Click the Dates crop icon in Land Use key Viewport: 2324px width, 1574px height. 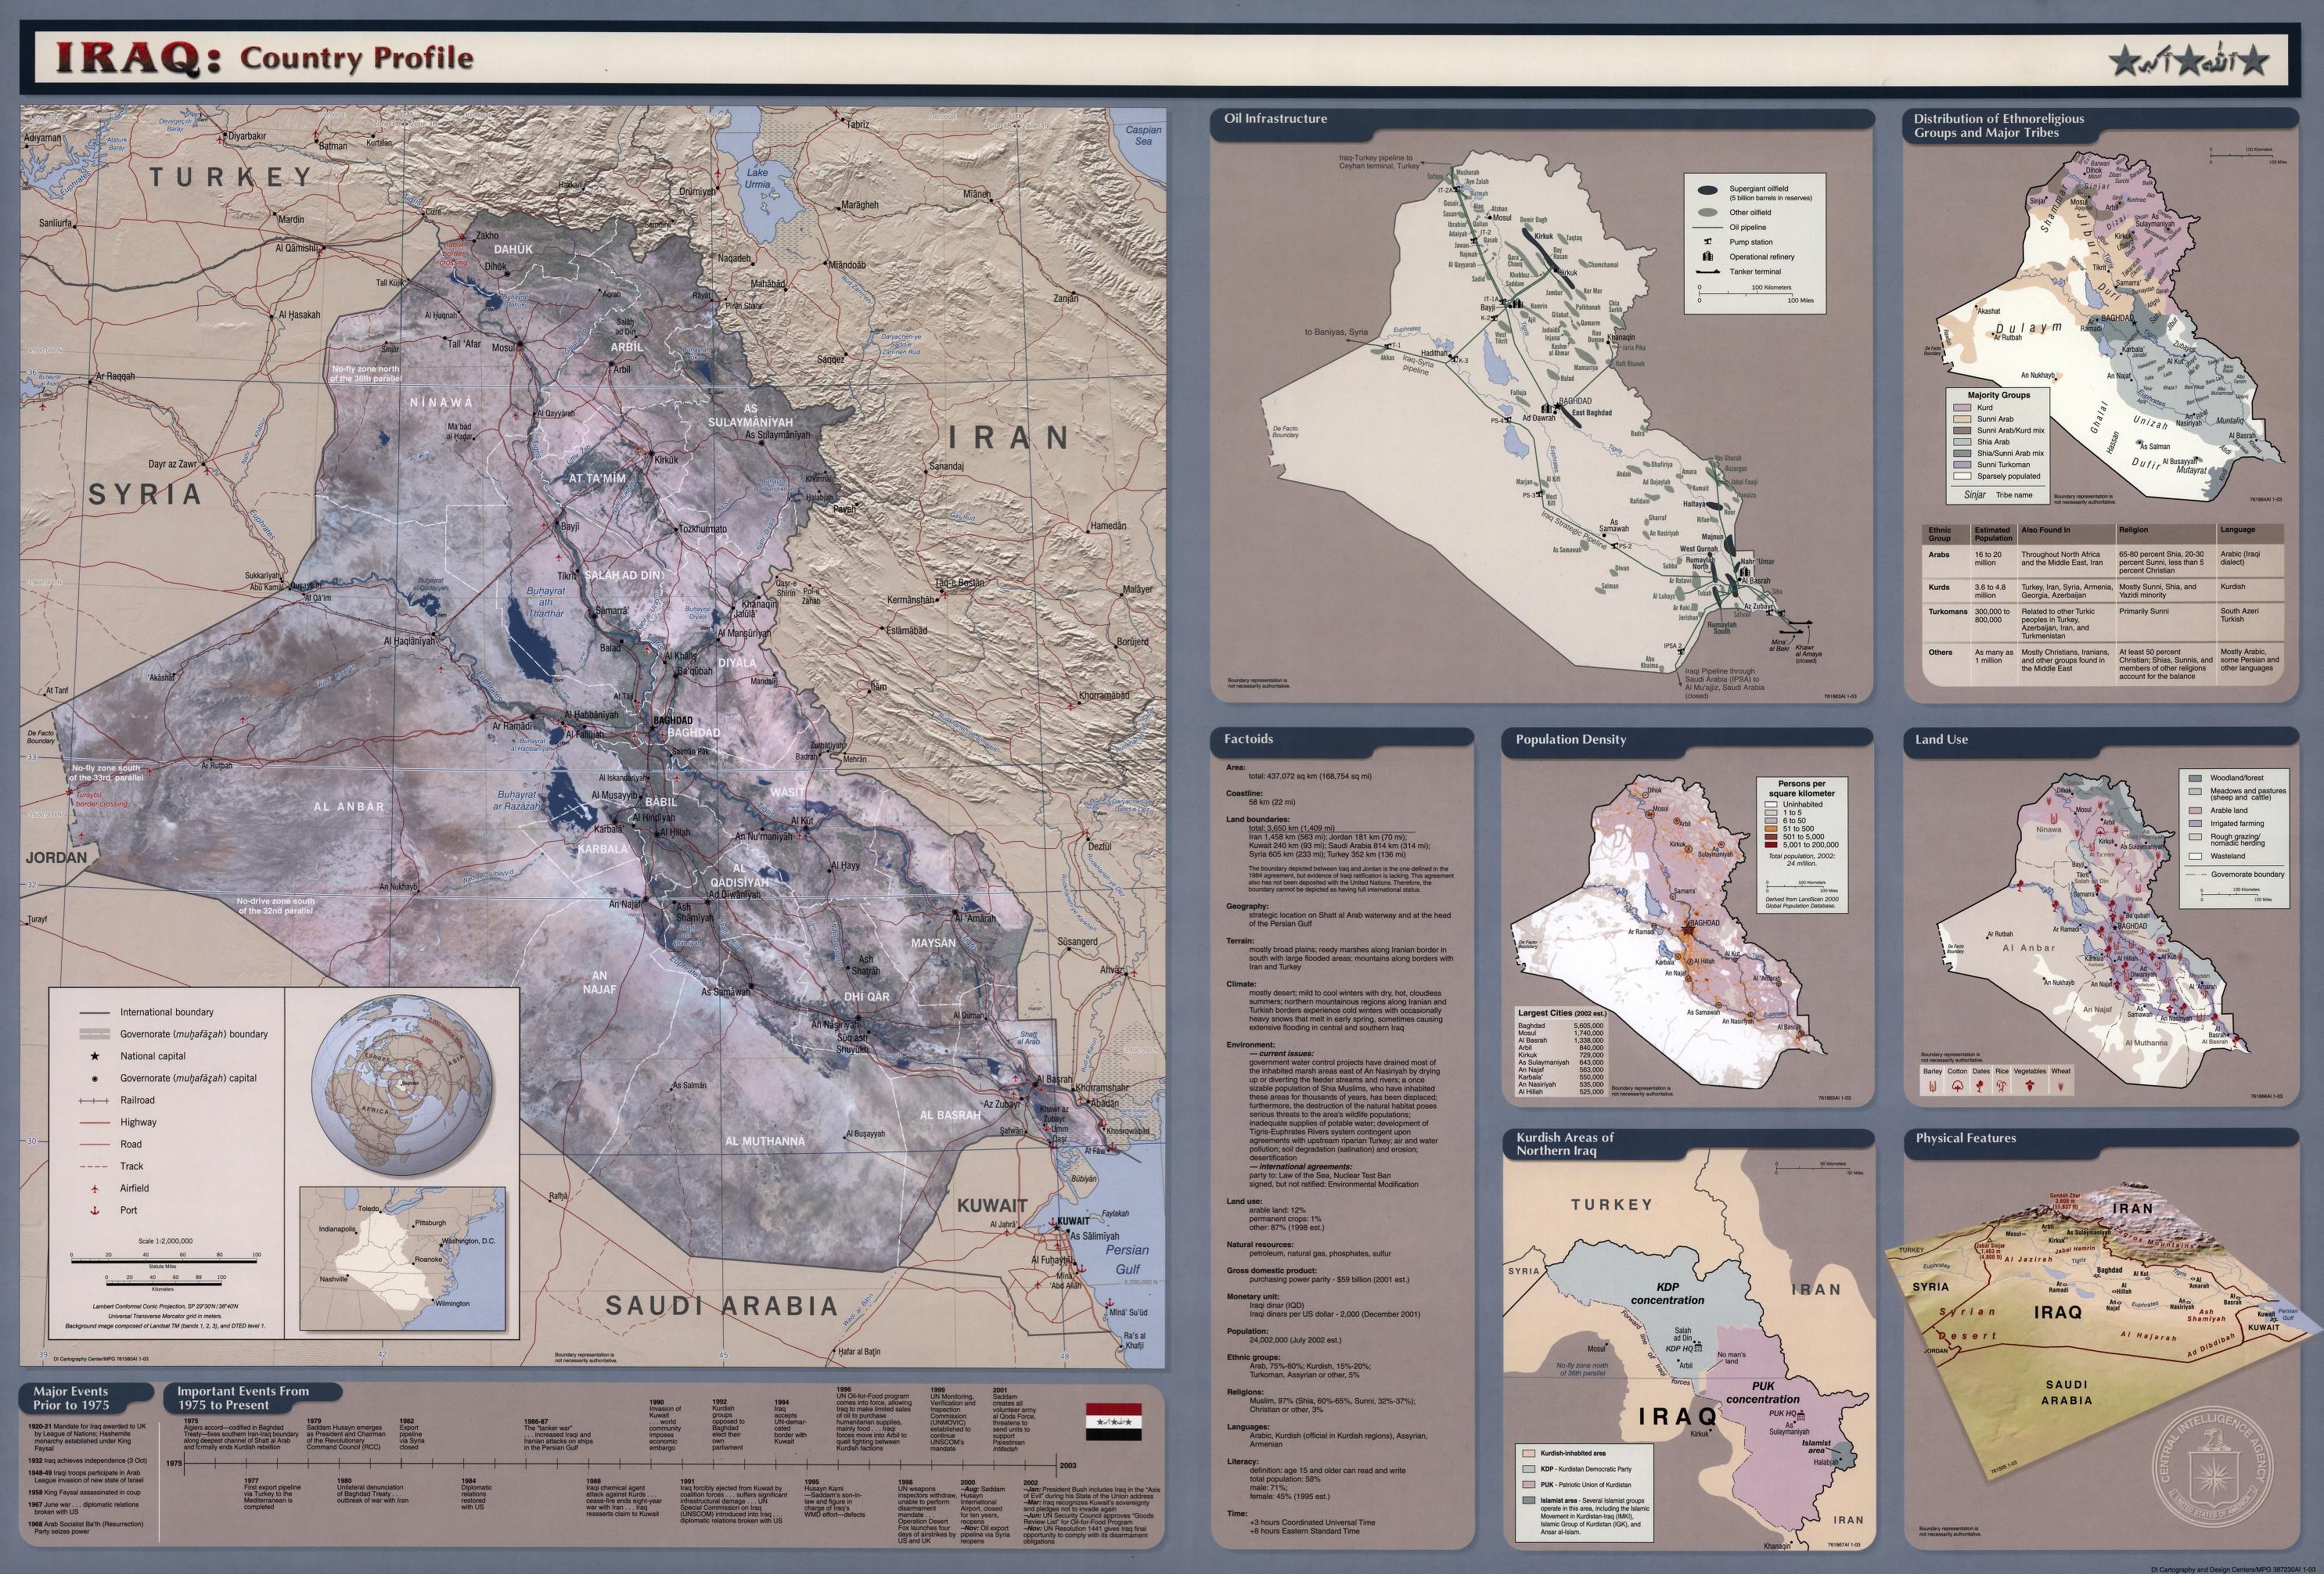pos(1981,1087)
